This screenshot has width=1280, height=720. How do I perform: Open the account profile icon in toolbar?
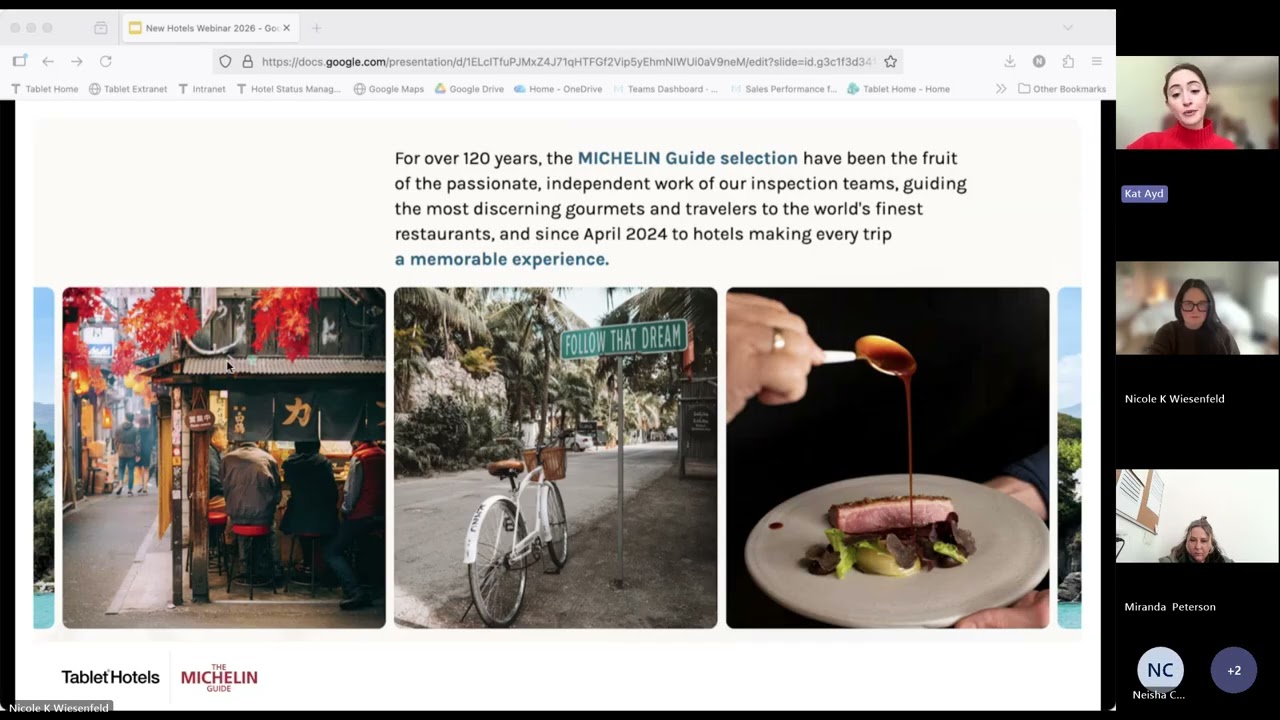pos(1039,61)
